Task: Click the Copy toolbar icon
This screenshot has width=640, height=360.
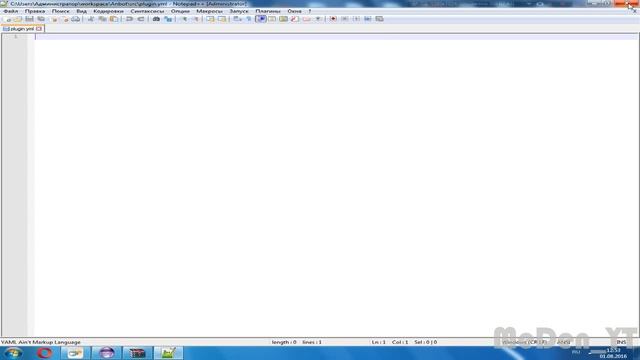Action: (x=102, y=19)
